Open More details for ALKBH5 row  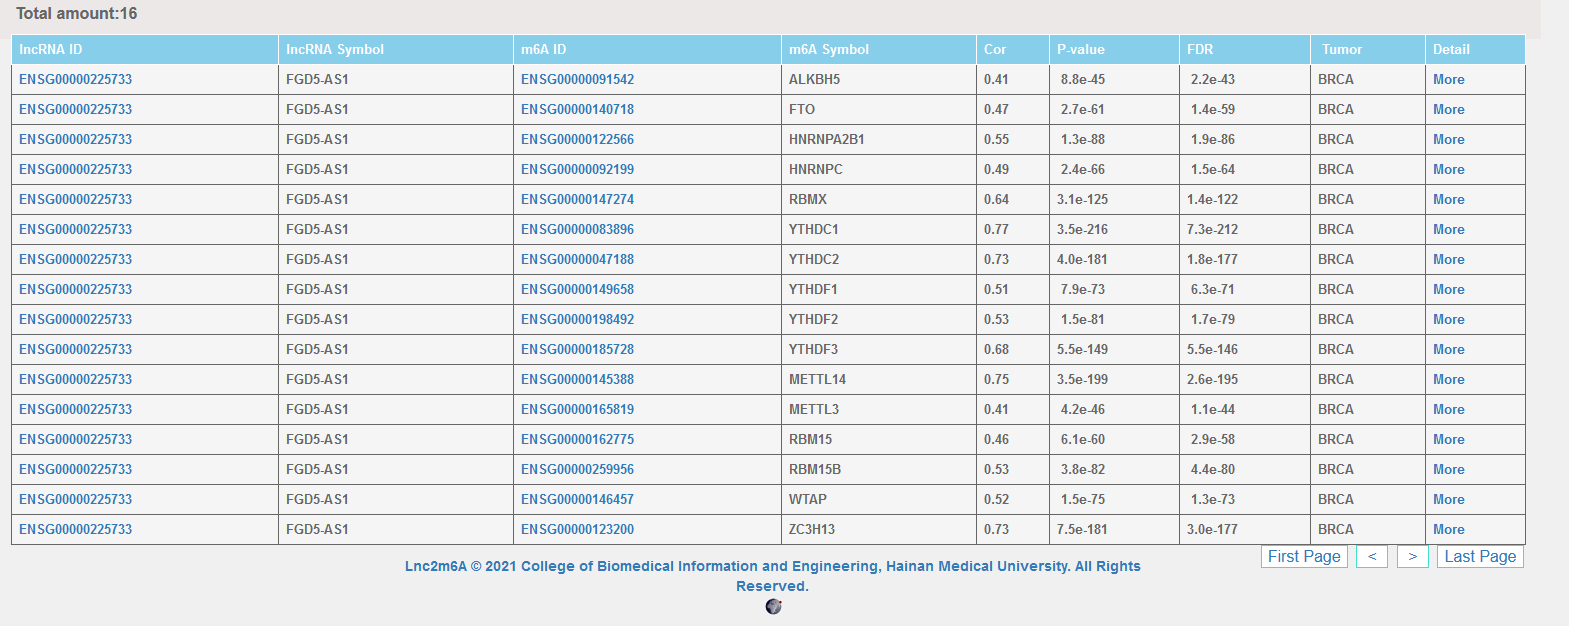coord(1448,79)
